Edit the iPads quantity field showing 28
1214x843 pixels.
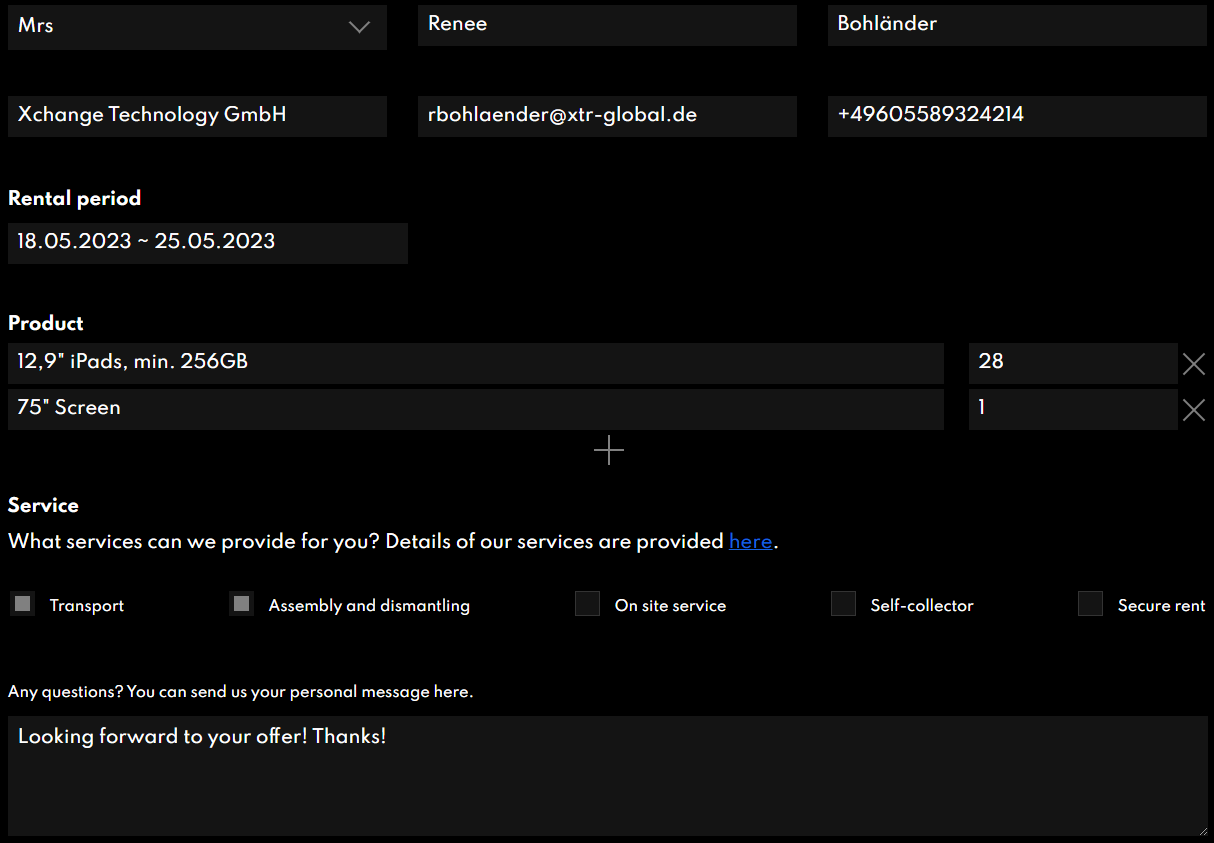1072,363
